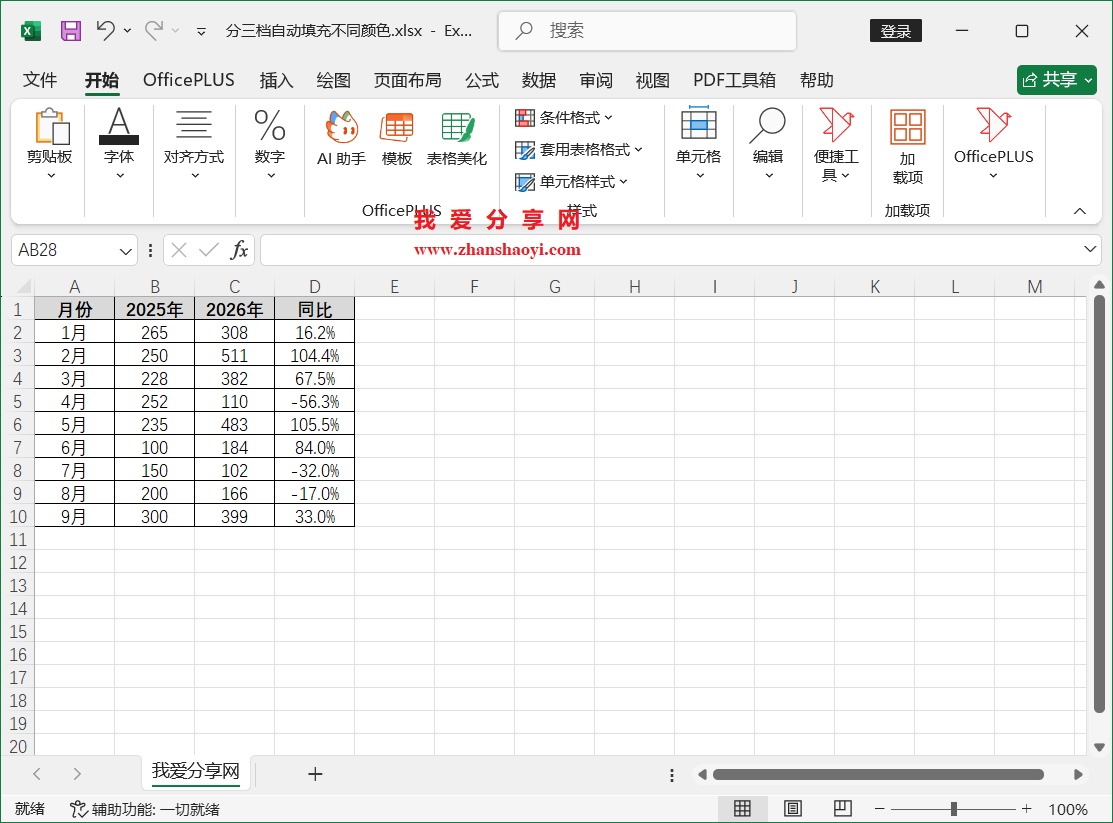Customize Quick Access Toolbar dropdown

[202, 31]
